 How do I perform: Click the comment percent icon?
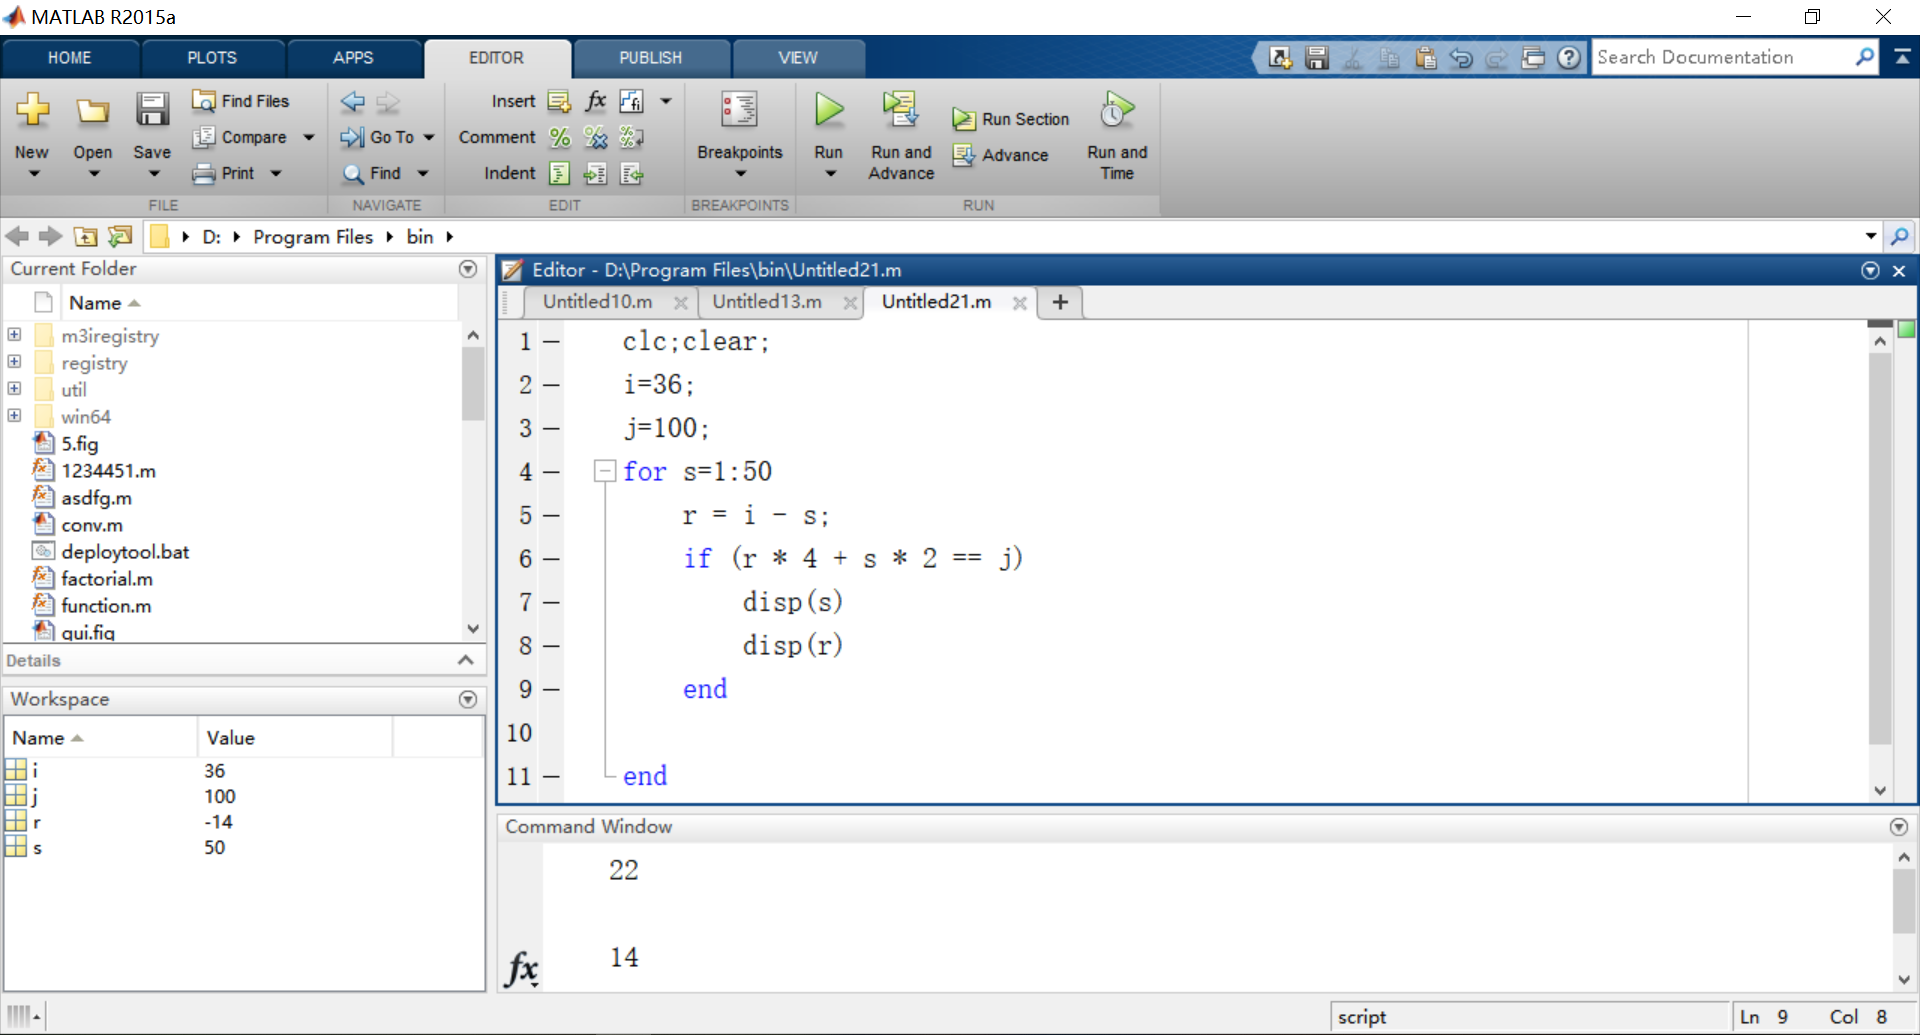560,137
